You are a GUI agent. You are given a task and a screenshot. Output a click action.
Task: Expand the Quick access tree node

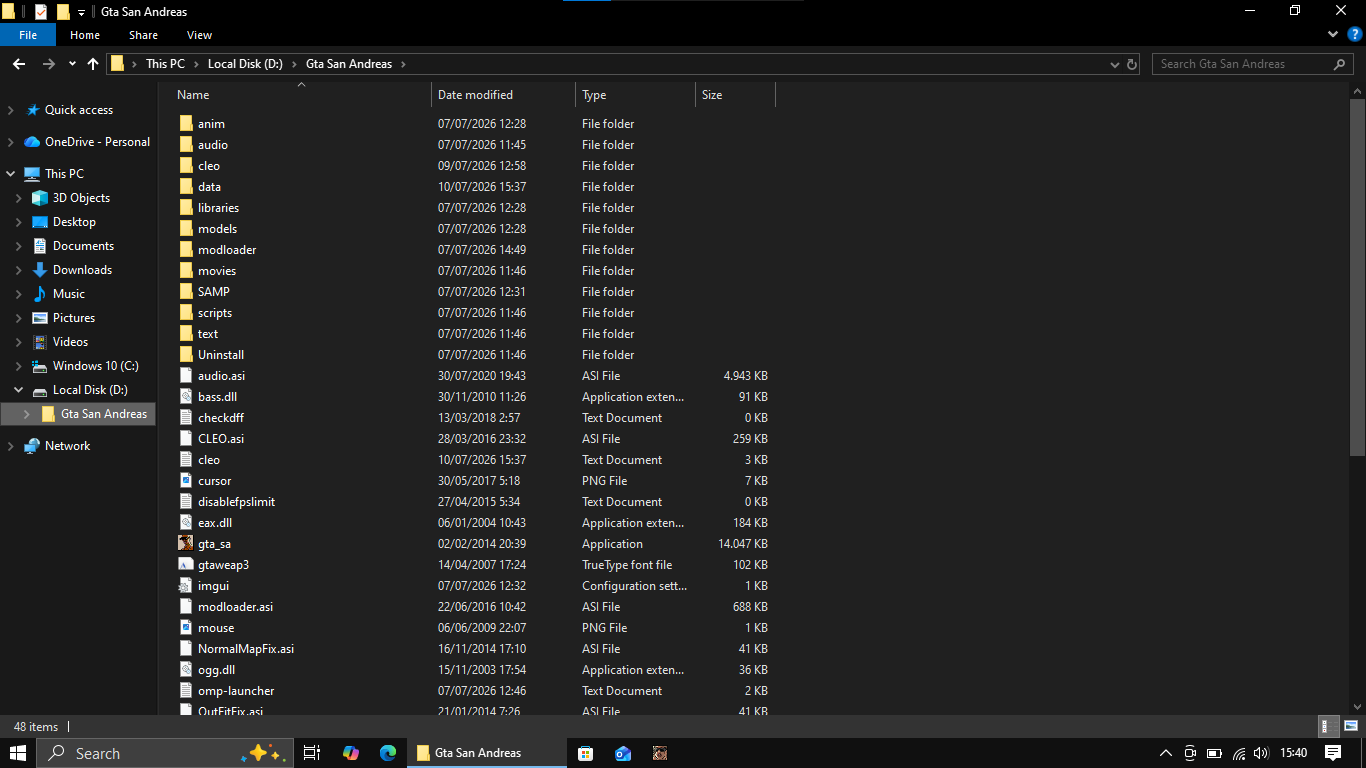tap(11, 110)
